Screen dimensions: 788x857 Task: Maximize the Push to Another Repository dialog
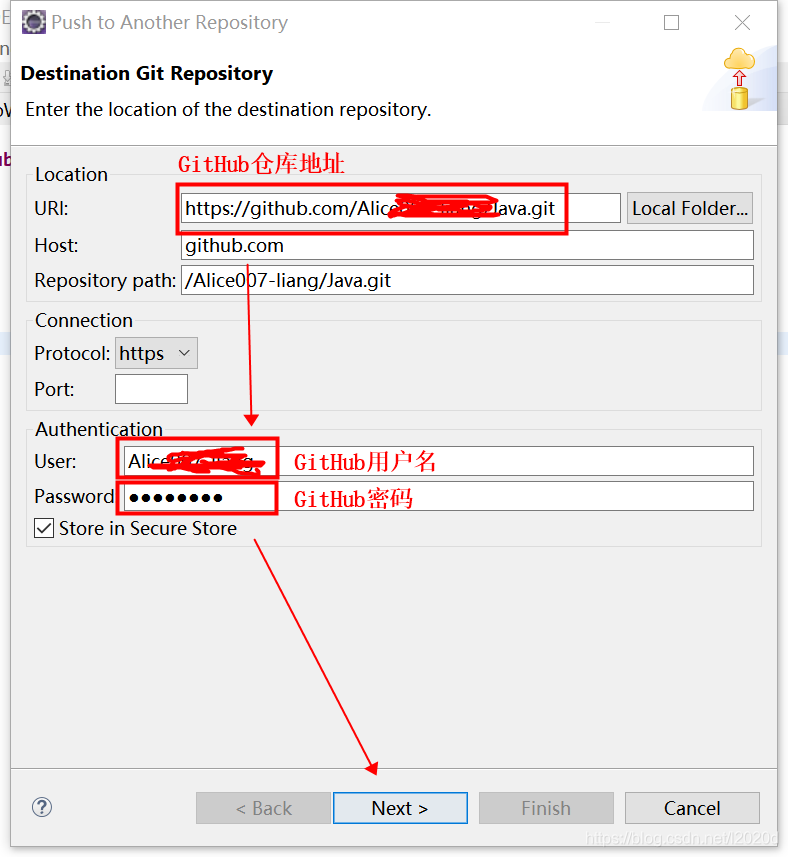click(x=672, y=22)
